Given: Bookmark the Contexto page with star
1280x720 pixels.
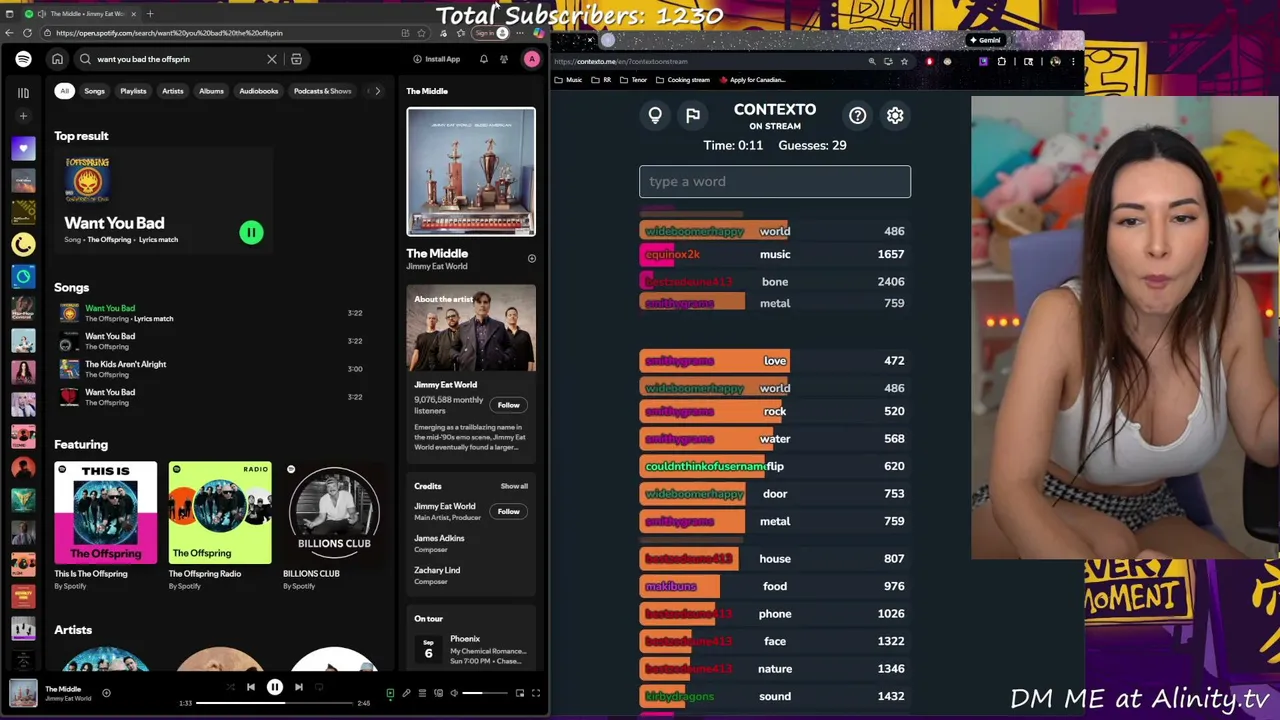Looking at the screenshot, I should click(904, 61).
